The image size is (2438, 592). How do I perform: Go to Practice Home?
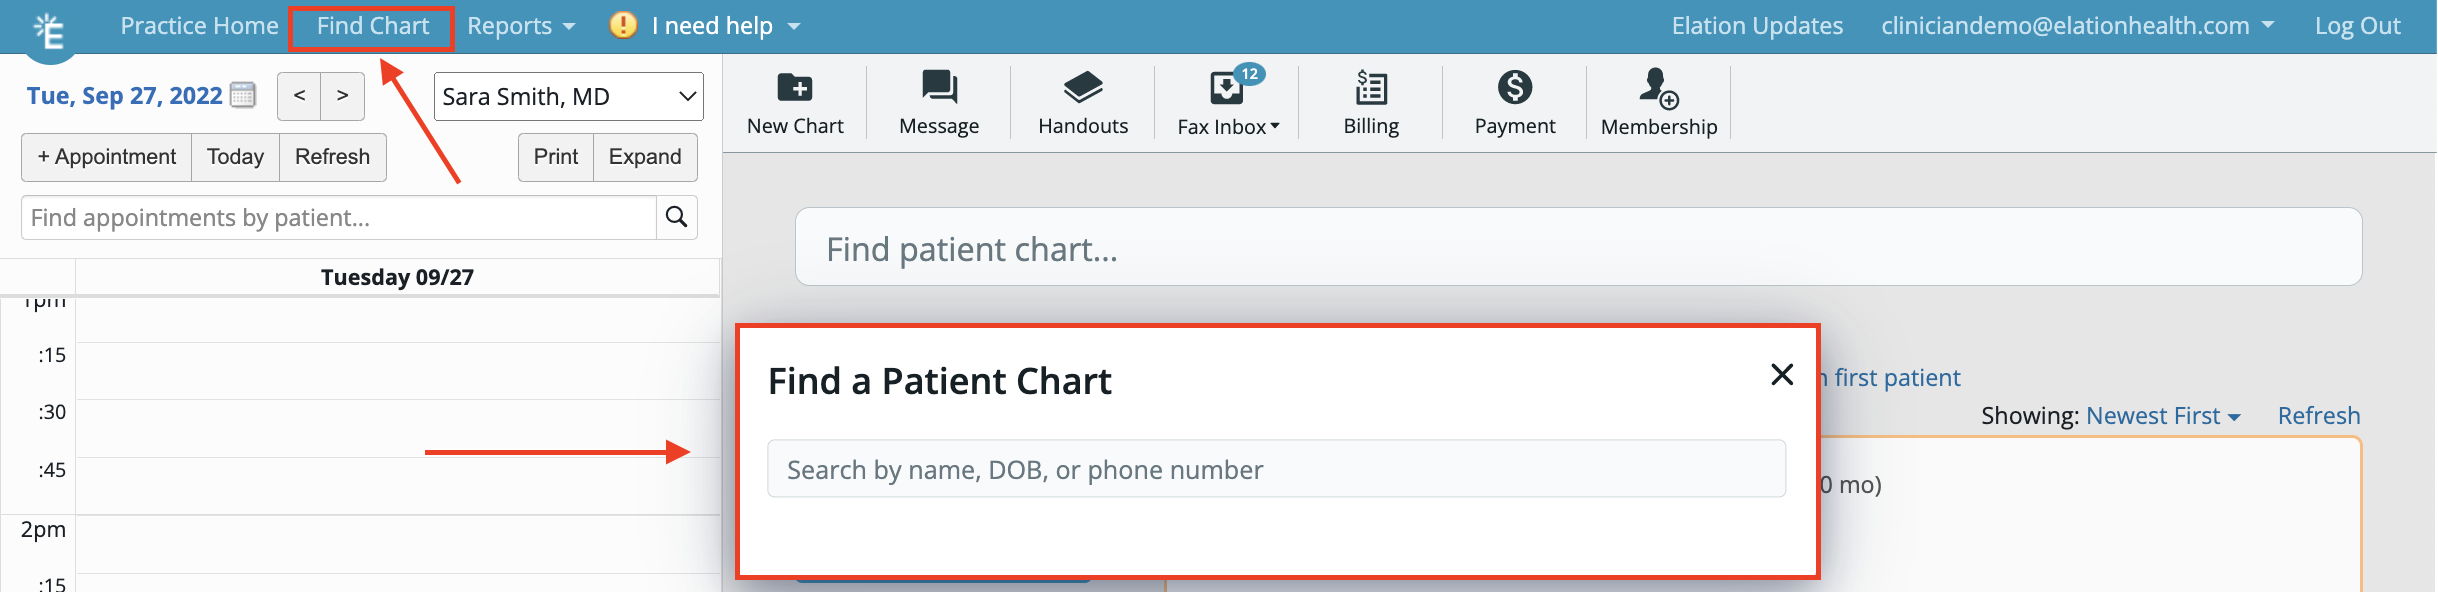199,25
